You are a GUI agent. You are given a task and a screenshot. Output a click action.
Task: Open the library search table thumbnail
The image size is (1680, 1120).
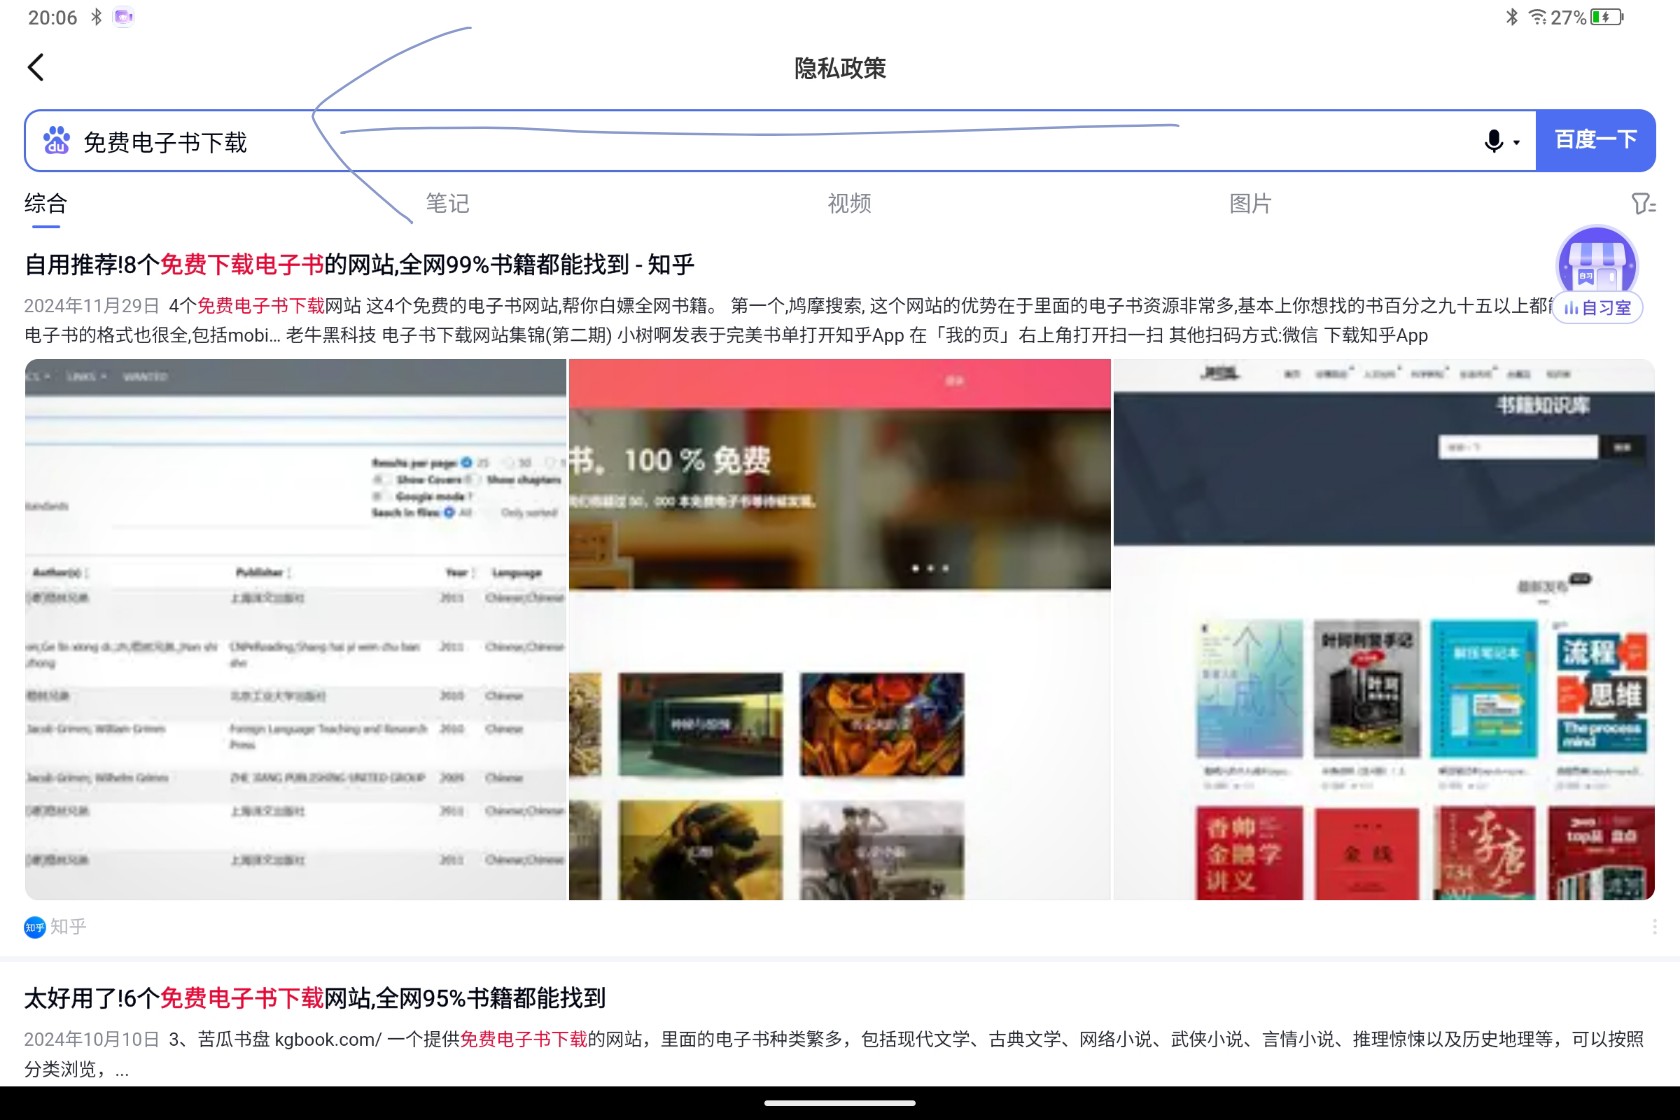coord(296,629)
